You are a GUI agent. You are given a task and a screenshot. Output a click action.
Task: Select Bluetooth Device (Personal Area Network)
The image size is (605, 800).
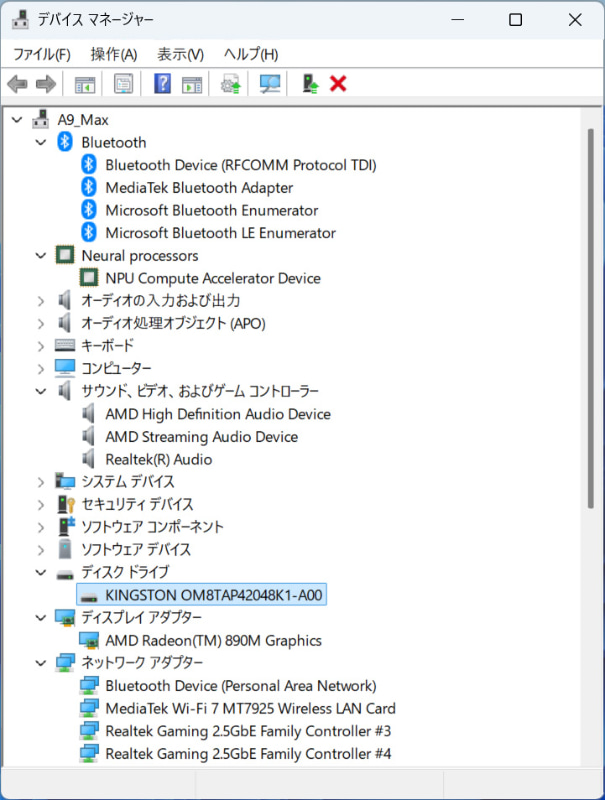click(241, 685)
